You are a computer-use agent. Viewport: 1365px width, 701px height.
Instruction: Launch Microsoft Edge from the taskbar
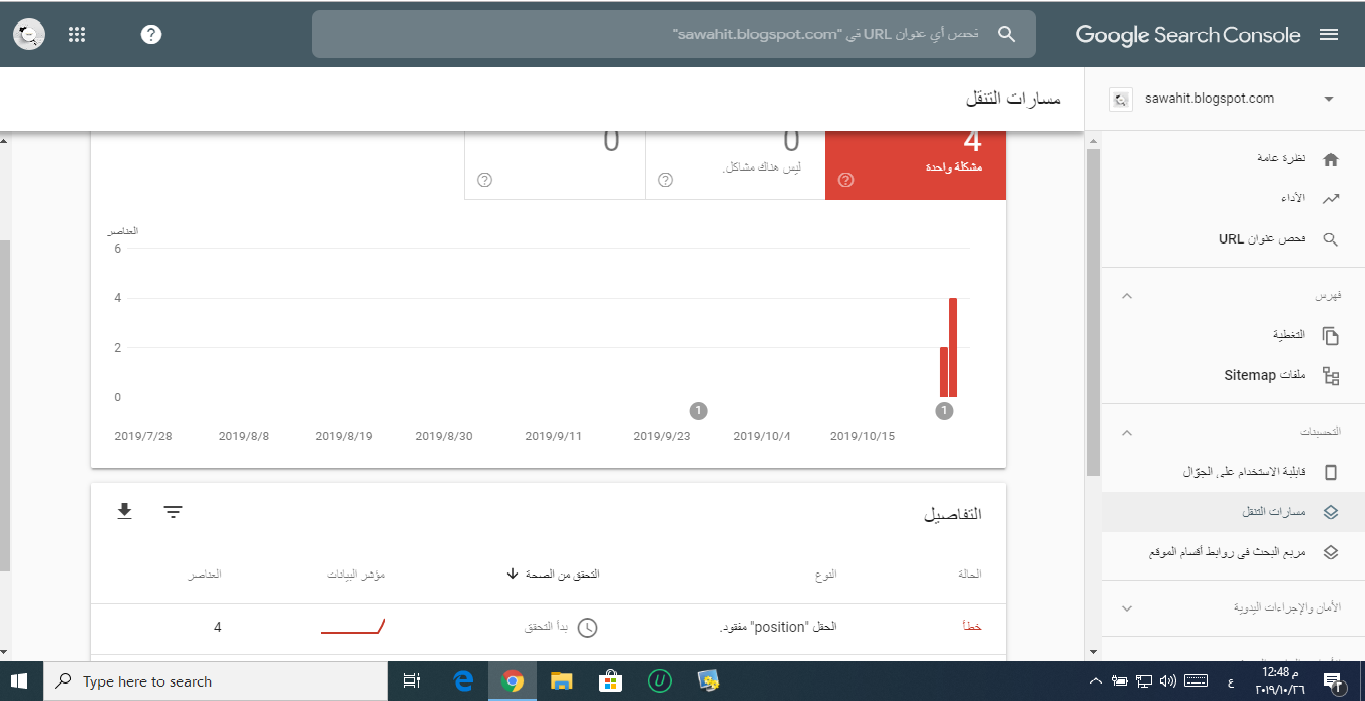pos(463,681)
